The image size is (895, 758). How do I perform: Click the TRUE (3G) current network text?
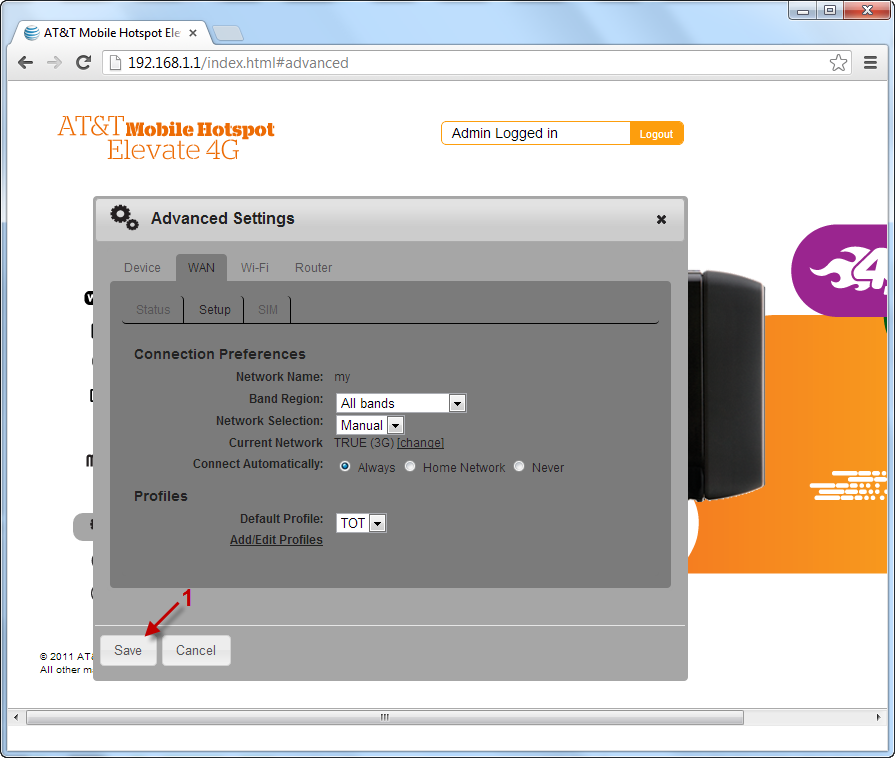click(364, 443)
